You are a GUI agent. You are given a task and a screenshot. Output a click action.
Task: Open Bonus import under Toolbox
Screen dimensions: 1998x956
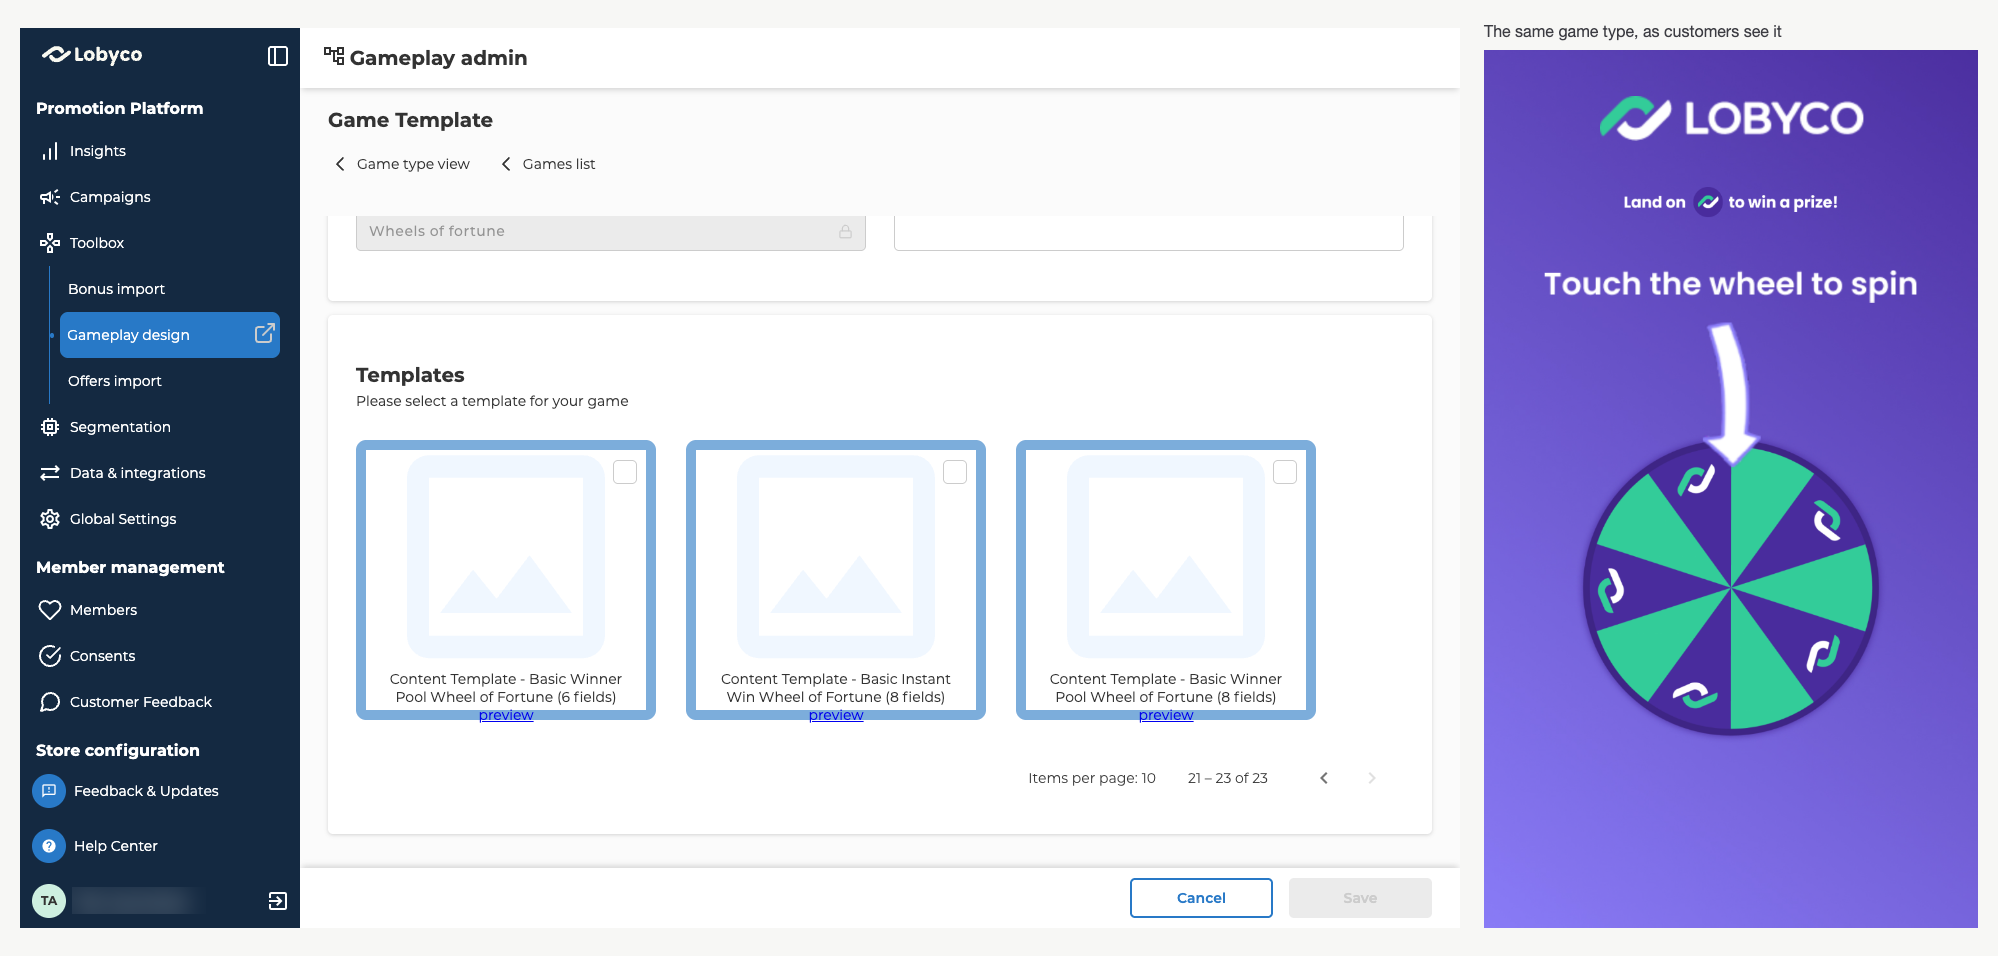click(116, 289)
